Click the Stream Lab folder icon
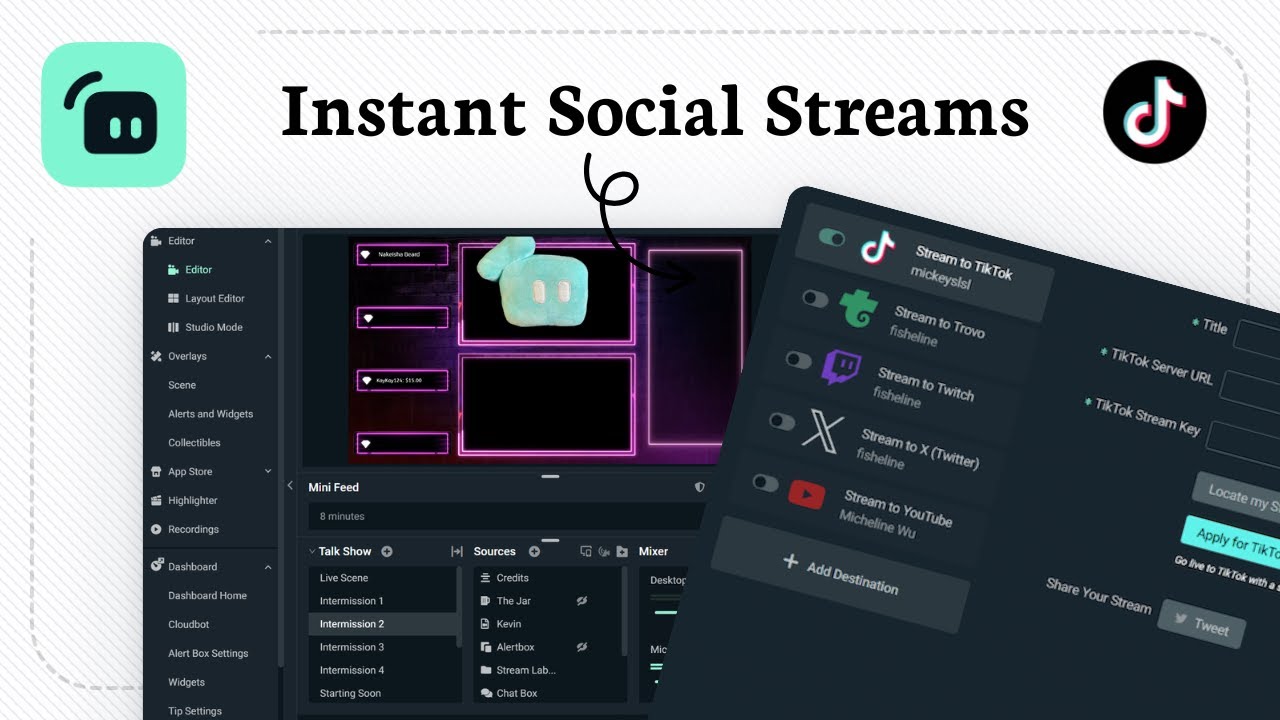 486,670
